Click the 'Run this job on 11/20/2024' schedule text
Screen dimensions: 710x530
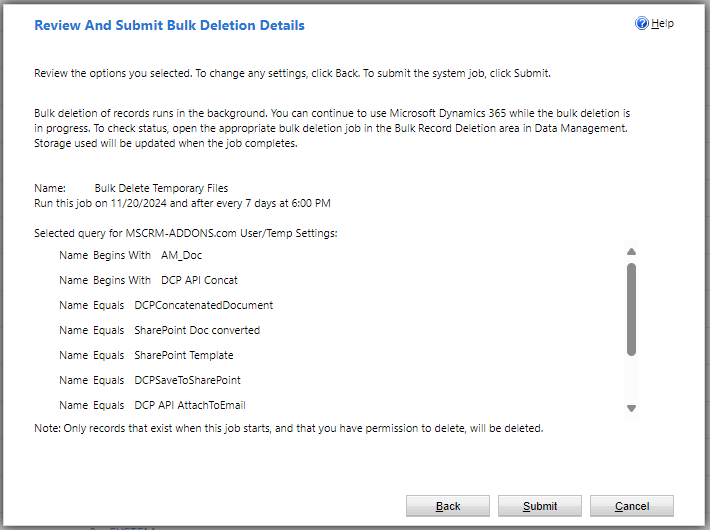(x=182, y=203)
